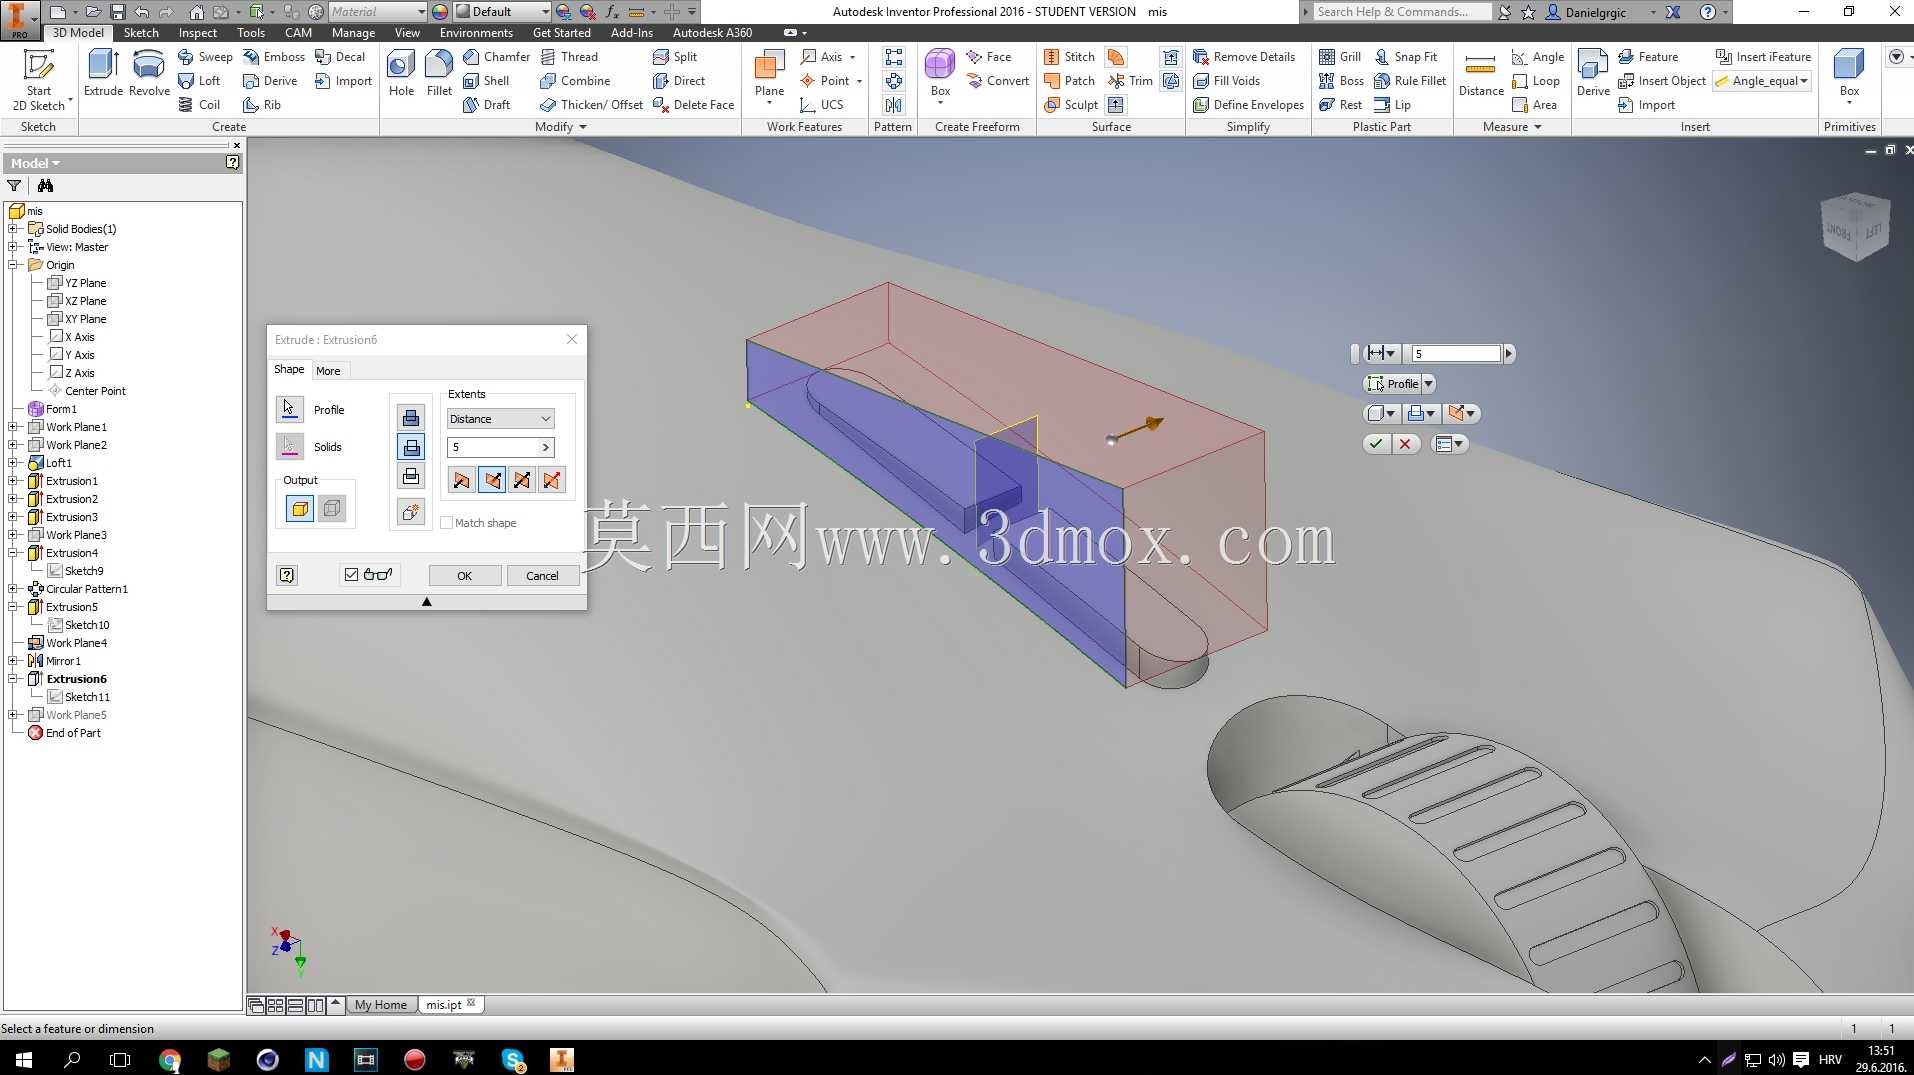Viewport: 1914px width, 1075px height.
Task: Choose Symmetric extrude direction
Action: point(522,480)
